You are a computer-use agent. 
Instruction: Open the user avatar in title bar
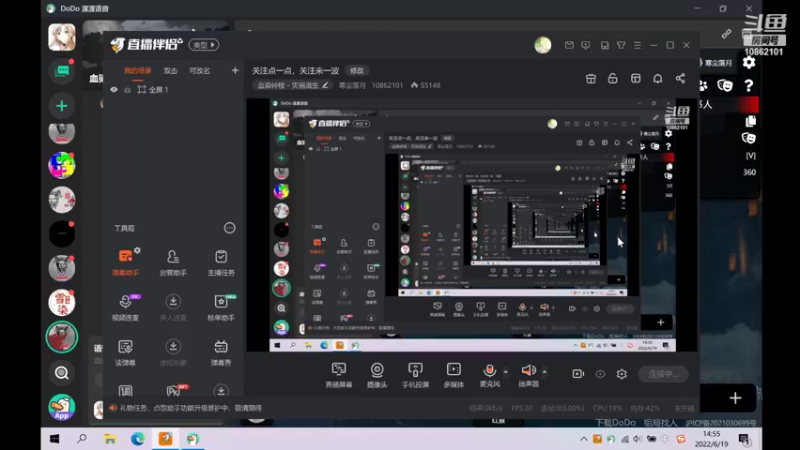click(543, 45)
